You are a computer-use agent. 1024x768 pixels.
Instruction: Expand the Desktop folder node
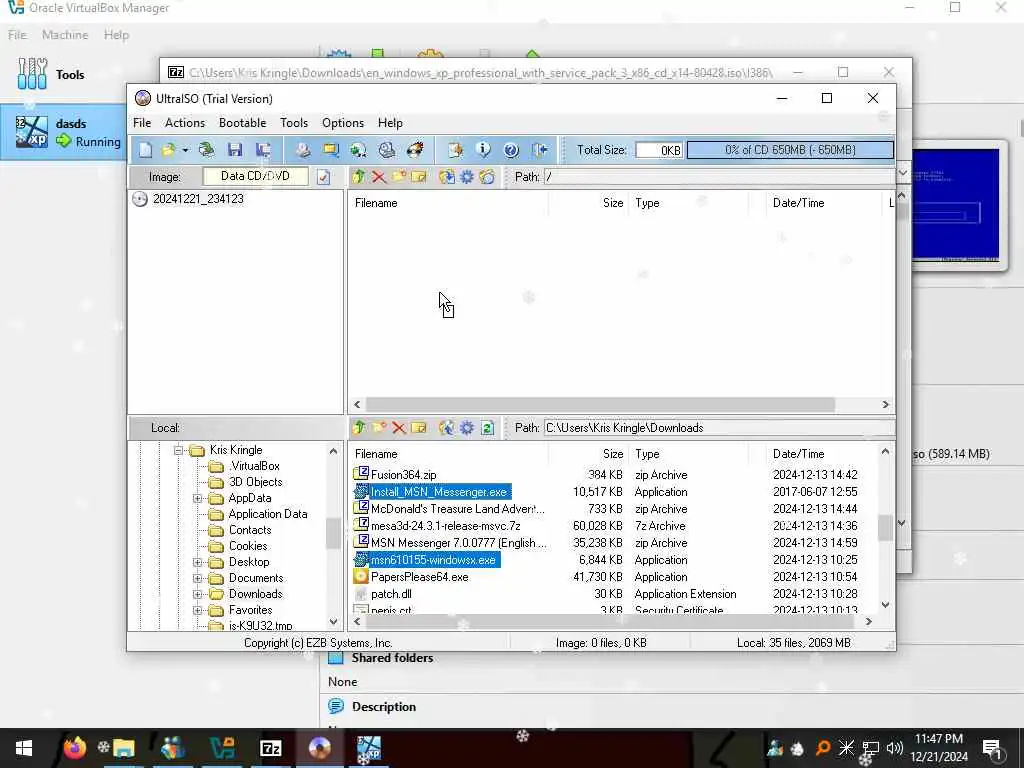coord(197,562)
